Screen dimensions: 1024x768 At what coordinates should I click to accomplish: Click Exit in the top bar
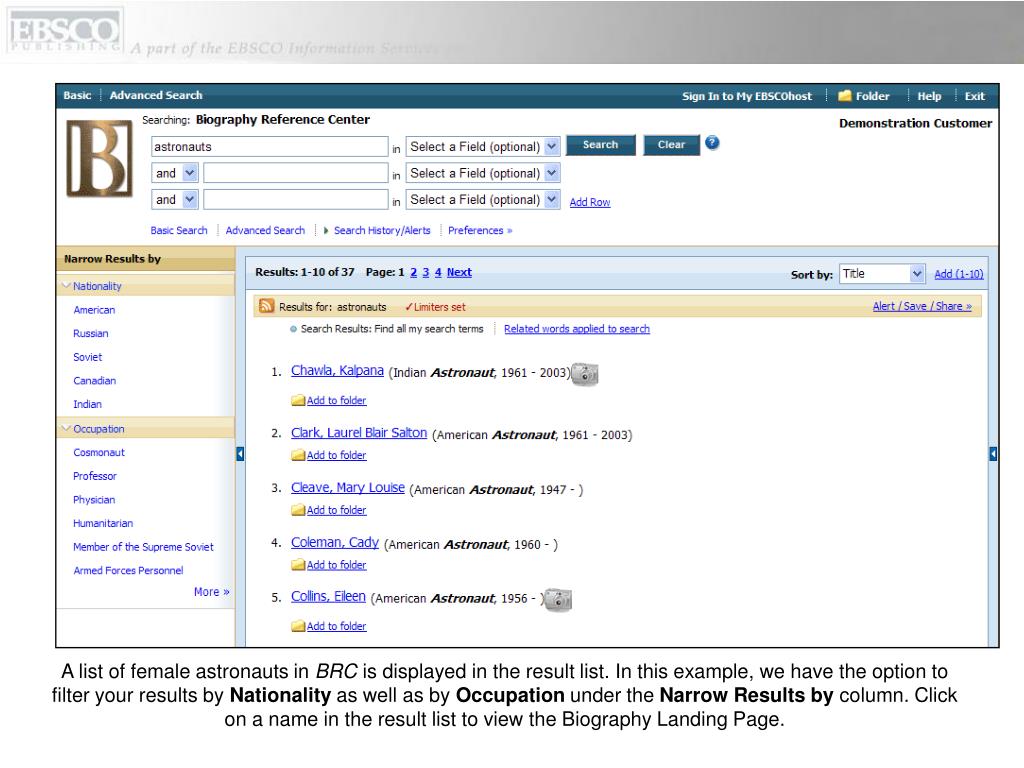click(974, 96)
